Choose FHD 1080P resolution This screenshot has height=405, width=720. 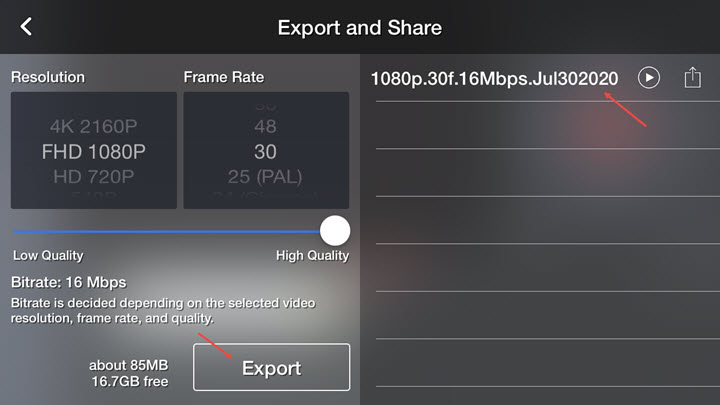[x=94, y=152]
